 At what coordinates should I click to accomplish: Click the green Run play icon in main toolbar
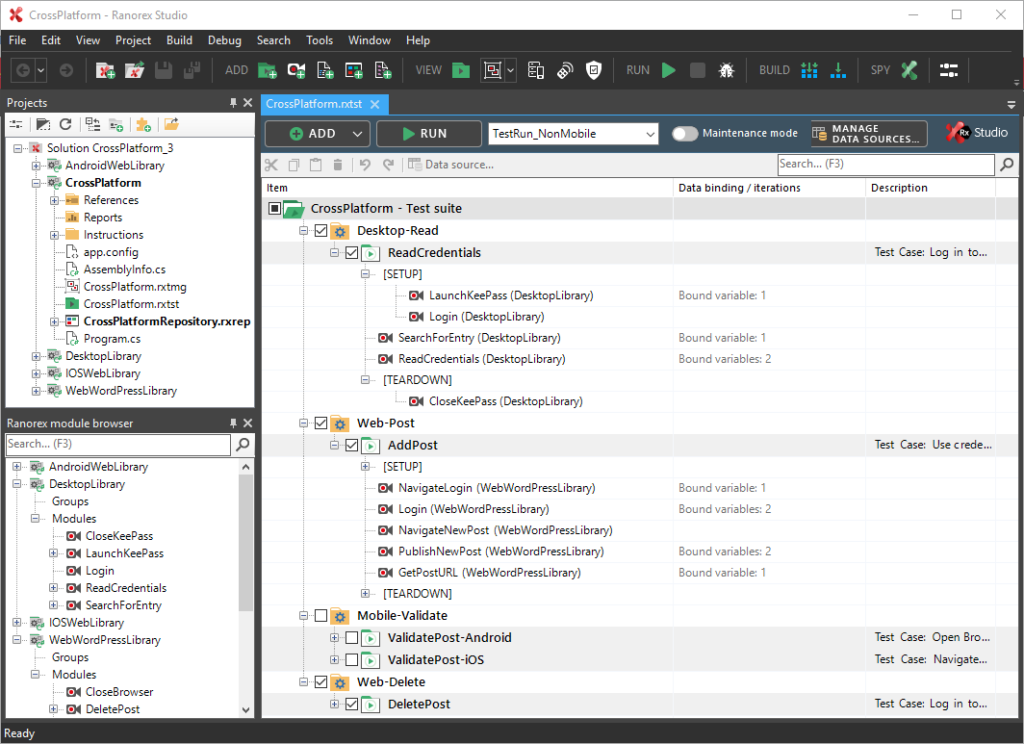(669, 70)
